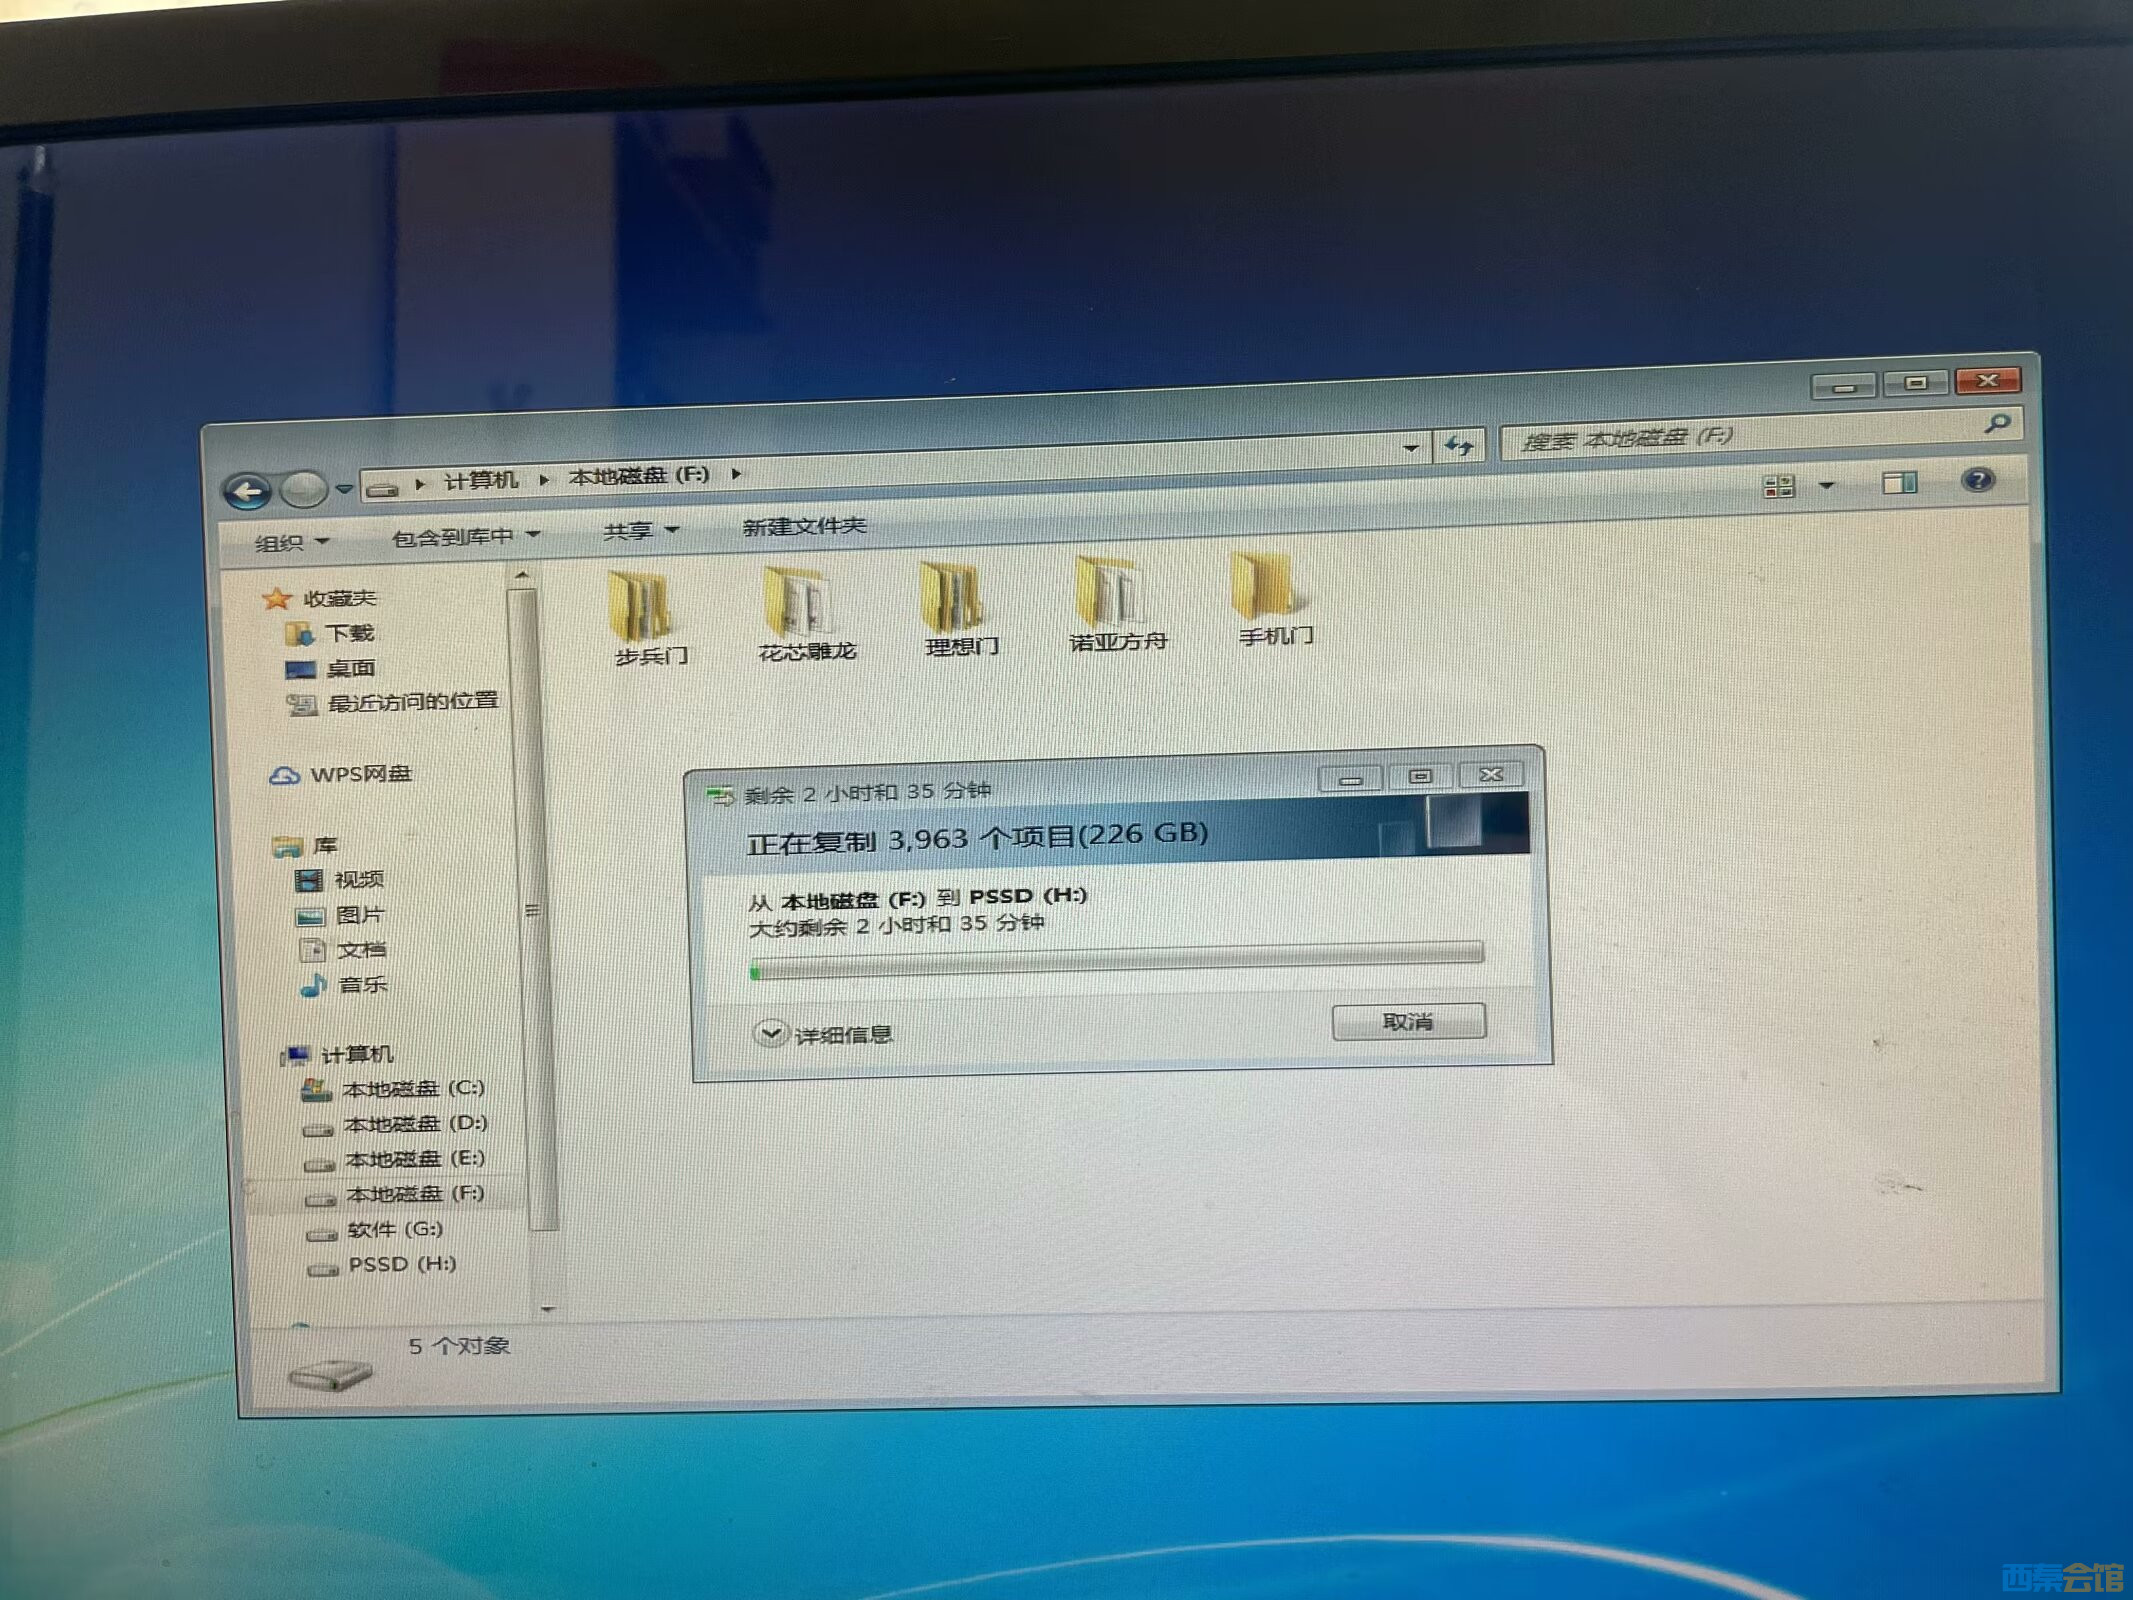Select 本地磁盘 (C:) in navigation tree
This screenshot has height=1600, width=2133.
click(412, 1088)
